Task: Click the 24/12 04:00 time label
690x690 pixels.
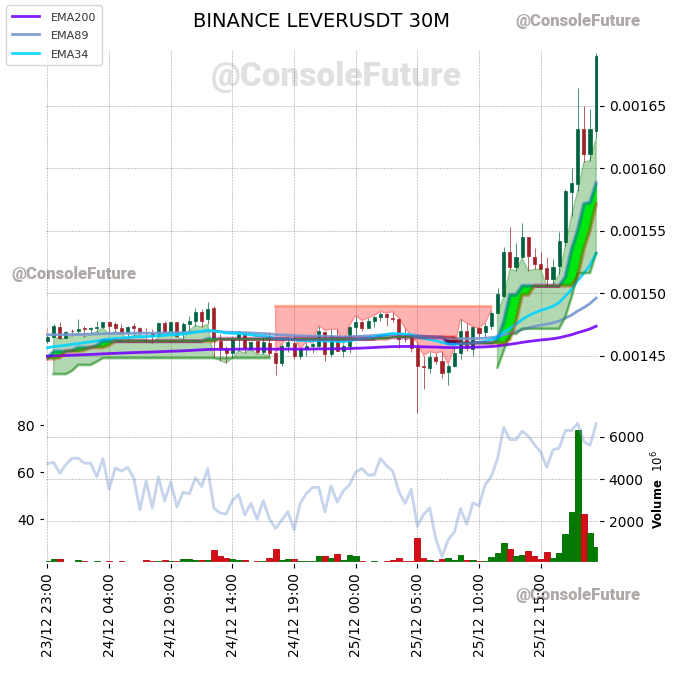Action: 108,616
